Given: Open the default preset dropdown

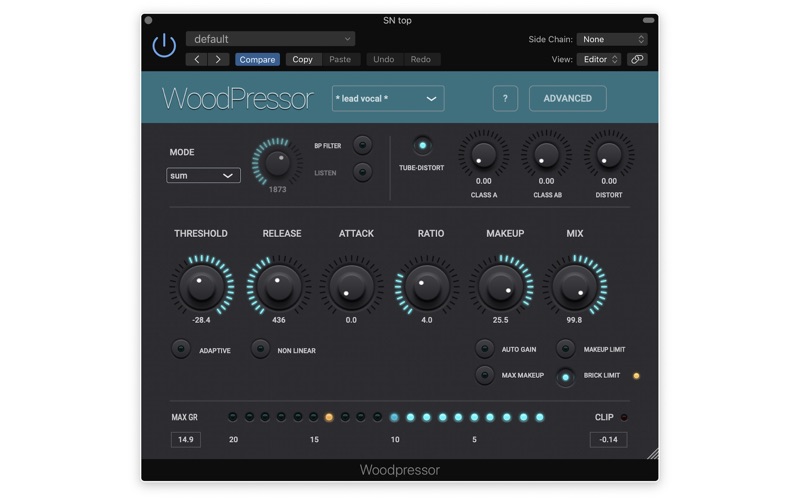Looking at the screenshot, I should (x=270, y=39).
